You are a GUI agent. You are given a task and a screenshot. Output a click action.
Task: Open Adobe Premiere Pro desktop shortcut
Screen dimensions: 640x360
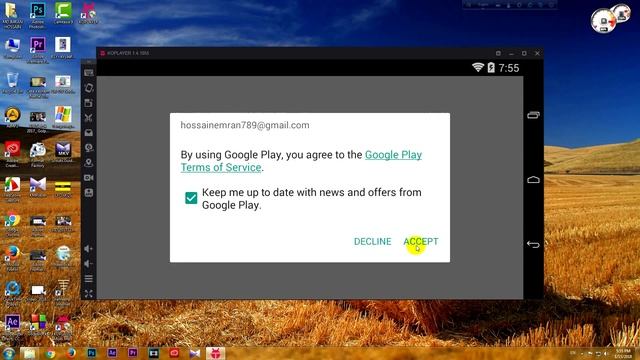click(x=38, y=50)
